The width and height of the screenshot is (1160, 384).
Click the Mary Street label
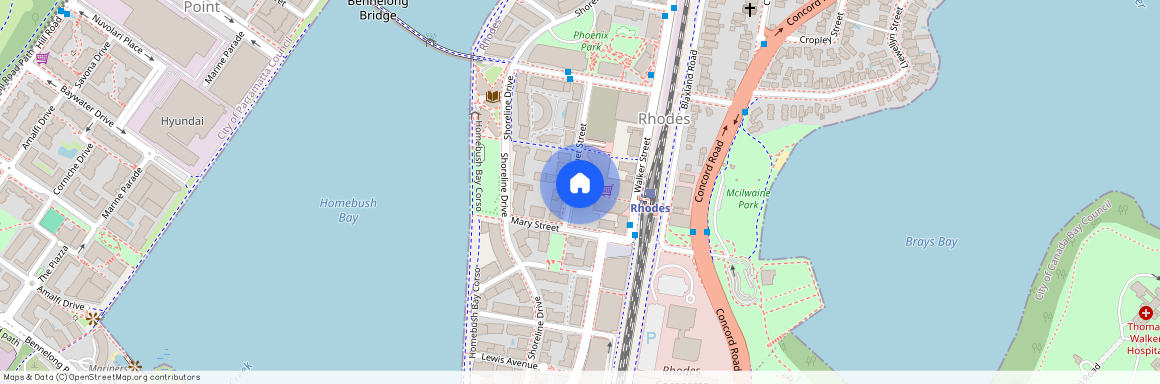coord(535,224)
